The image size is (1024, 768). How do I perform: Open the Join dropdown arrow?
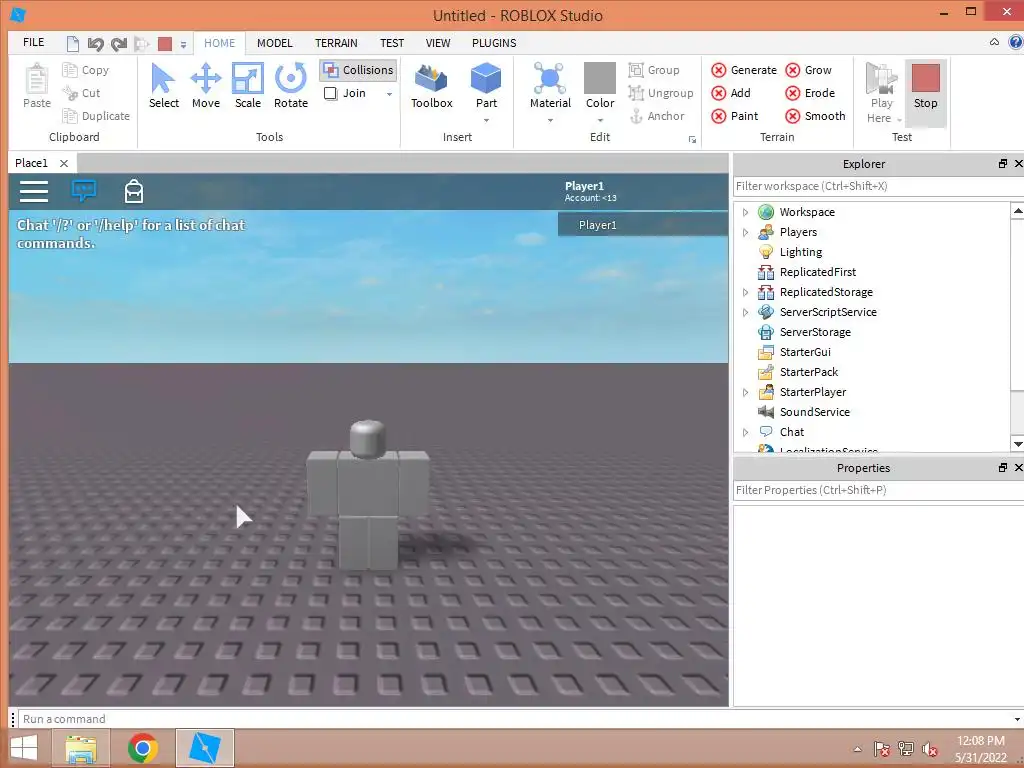pyautogui.click(x=389, y=94)
